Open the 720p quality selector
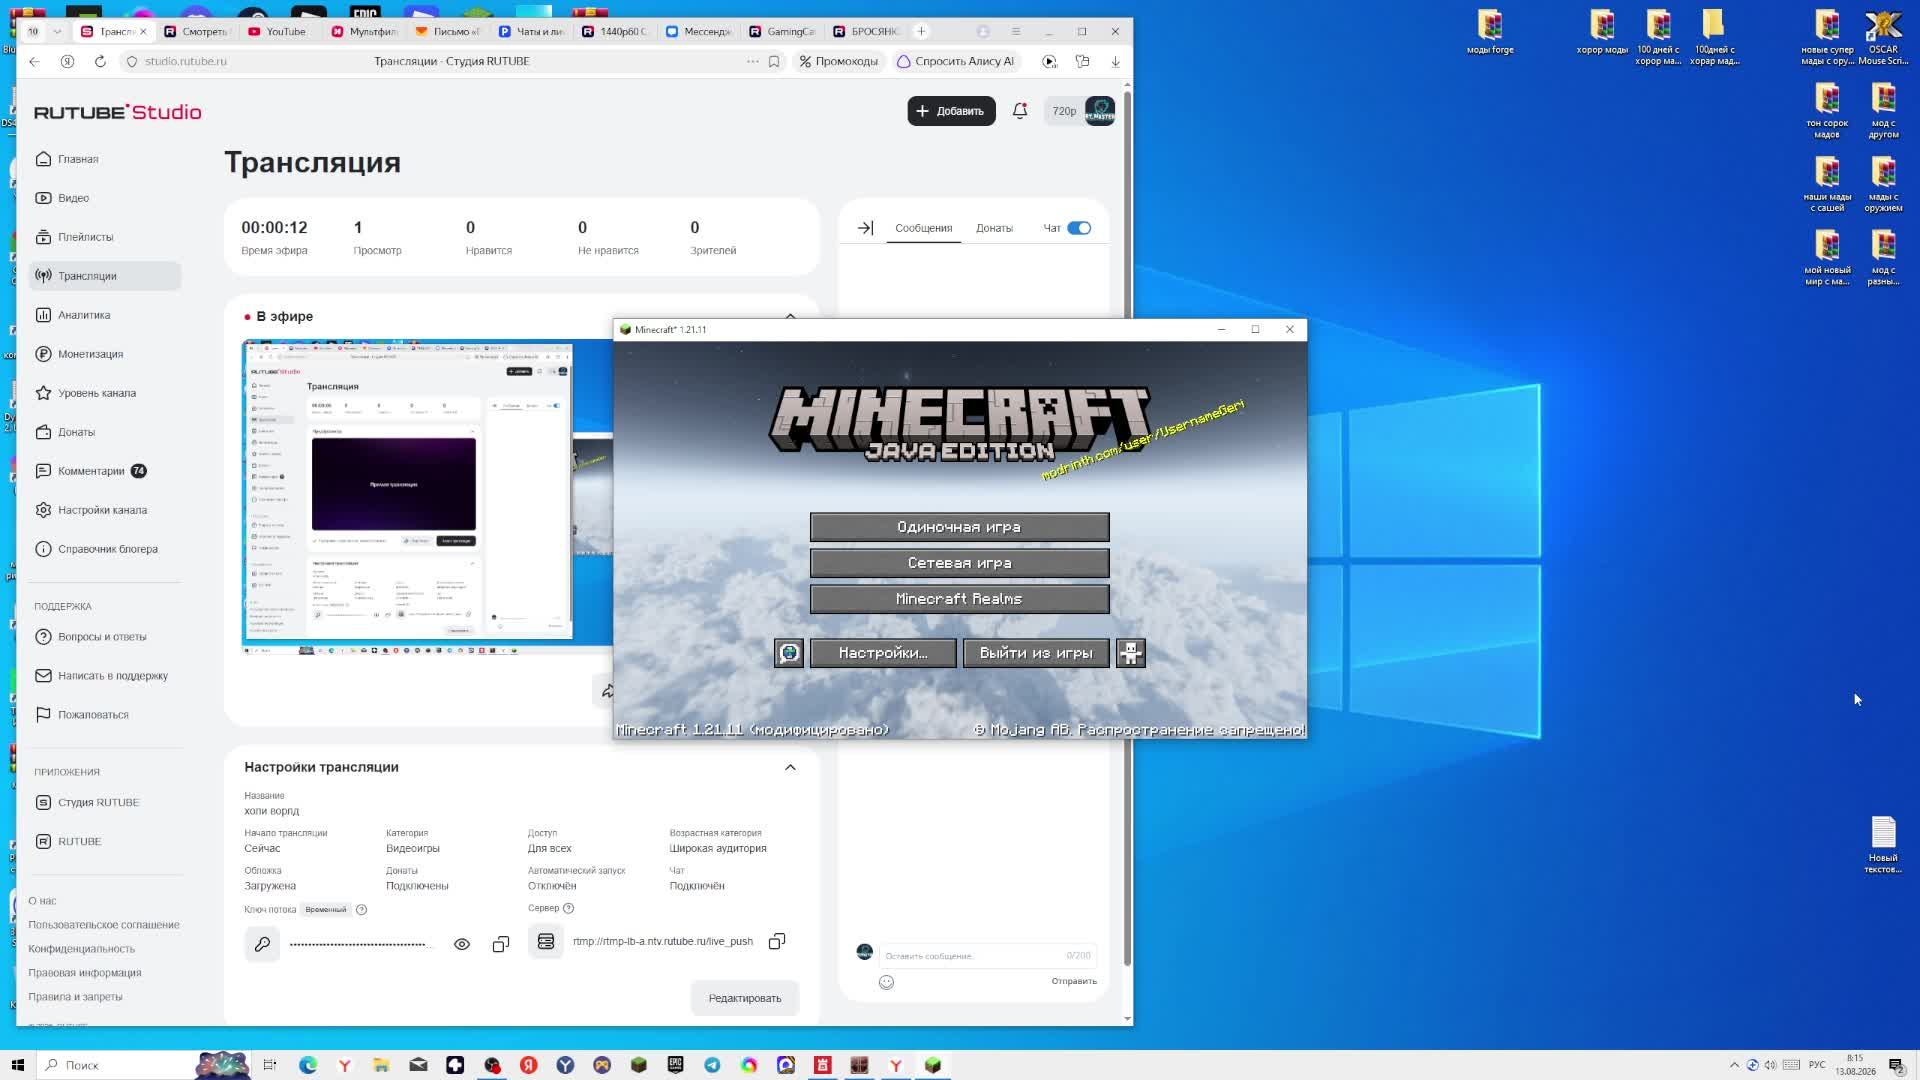This screenshot has width=1920, height=1080. (x=1064, y=111)
